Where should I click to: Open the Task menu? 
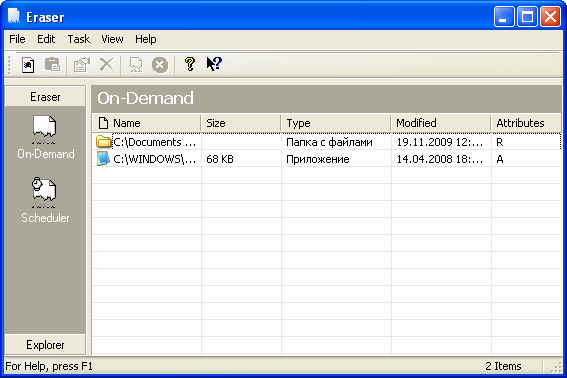[x=78, y=39]
